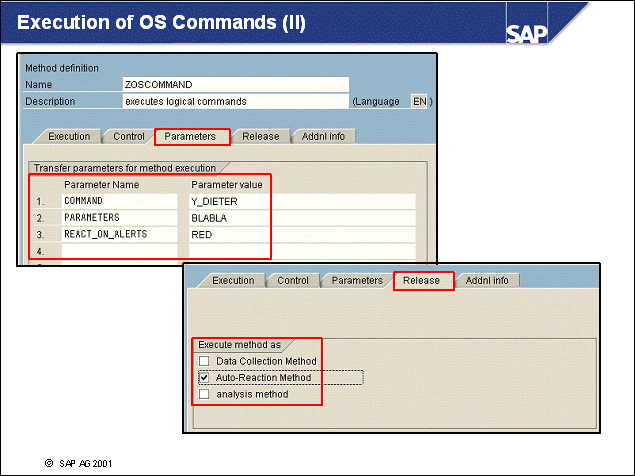Screen dimensions: 635x476
Task: Tick the analysis method checkbox
Action: (x=205, y=395)
